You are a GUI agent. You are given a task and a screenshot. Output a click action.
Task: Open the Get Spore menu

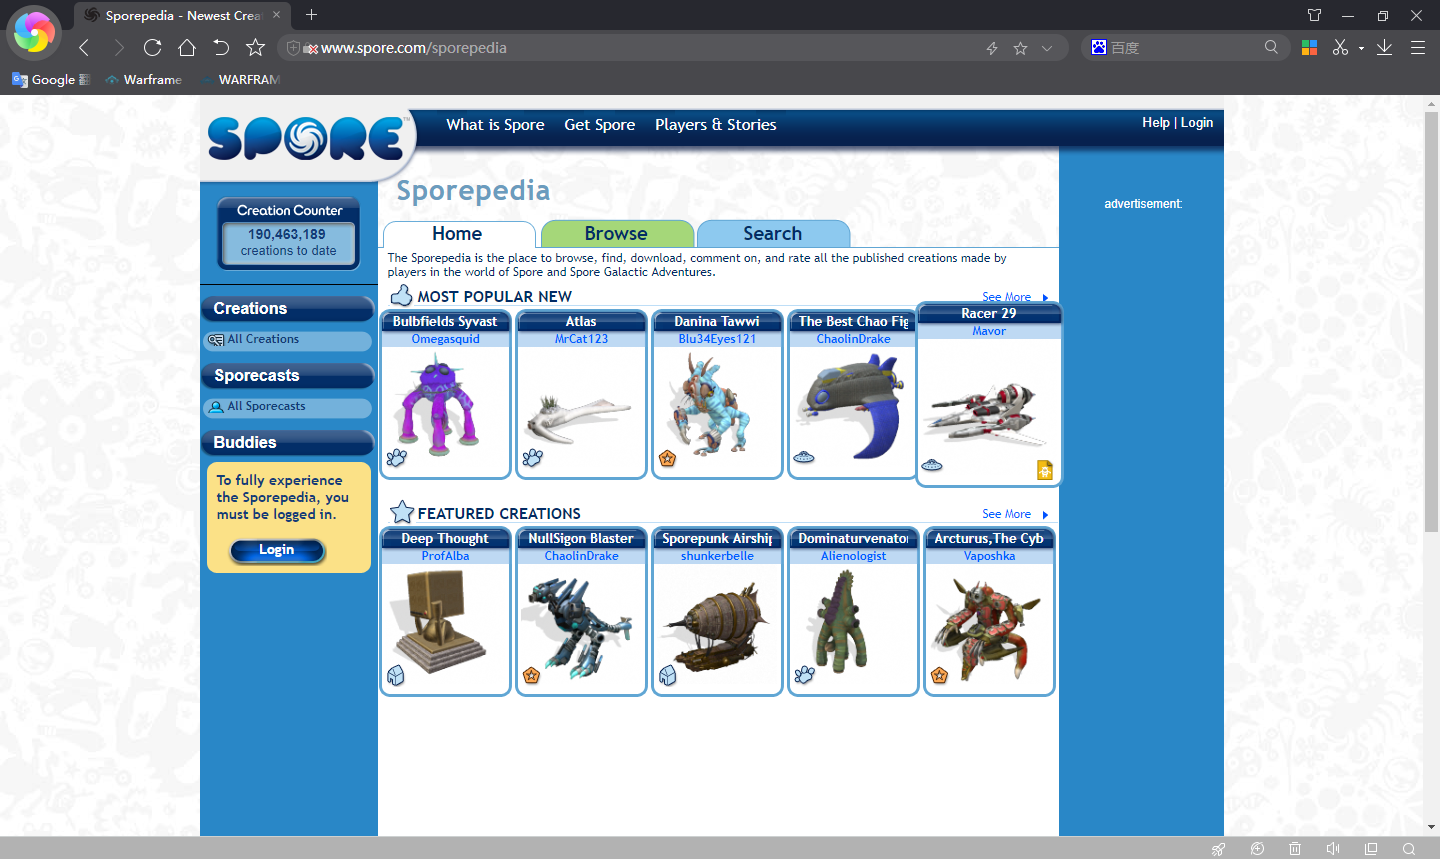(600, 125)
